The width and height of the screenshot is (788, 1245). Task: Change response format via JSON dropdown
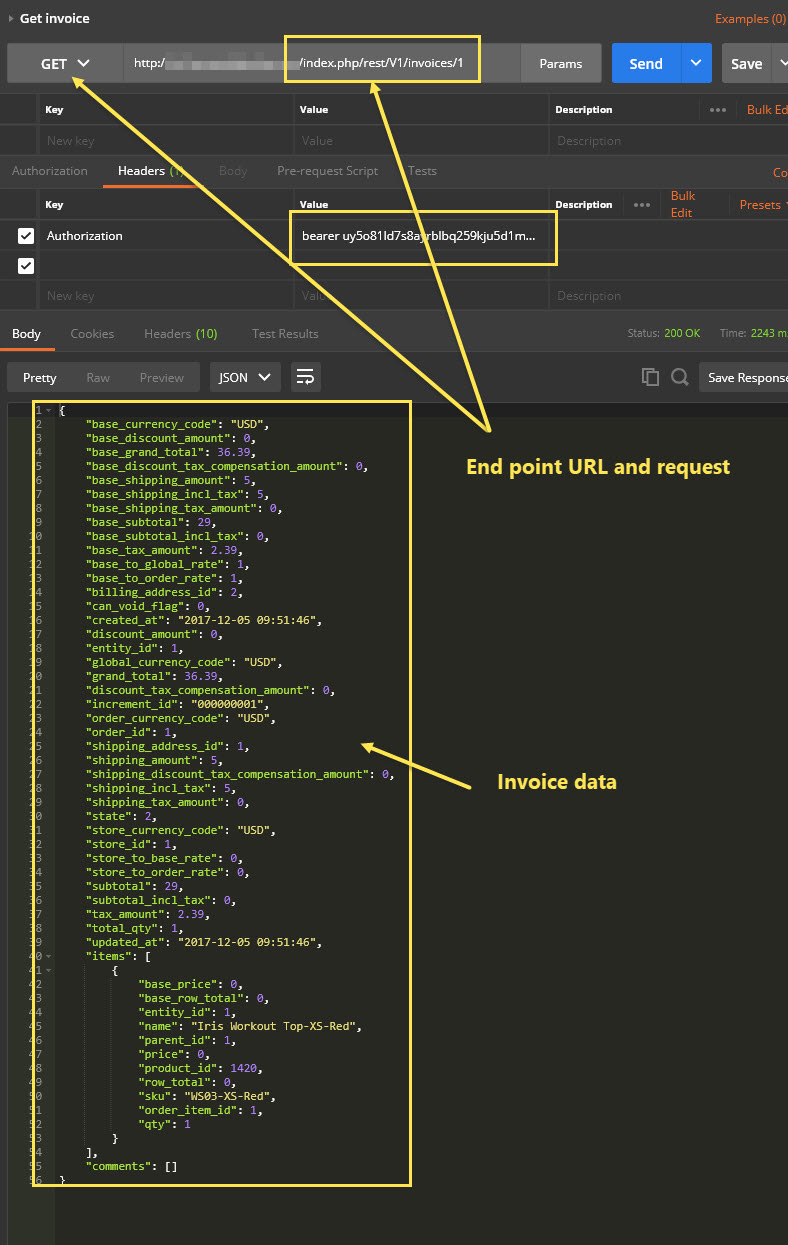(x=243, y=377)
